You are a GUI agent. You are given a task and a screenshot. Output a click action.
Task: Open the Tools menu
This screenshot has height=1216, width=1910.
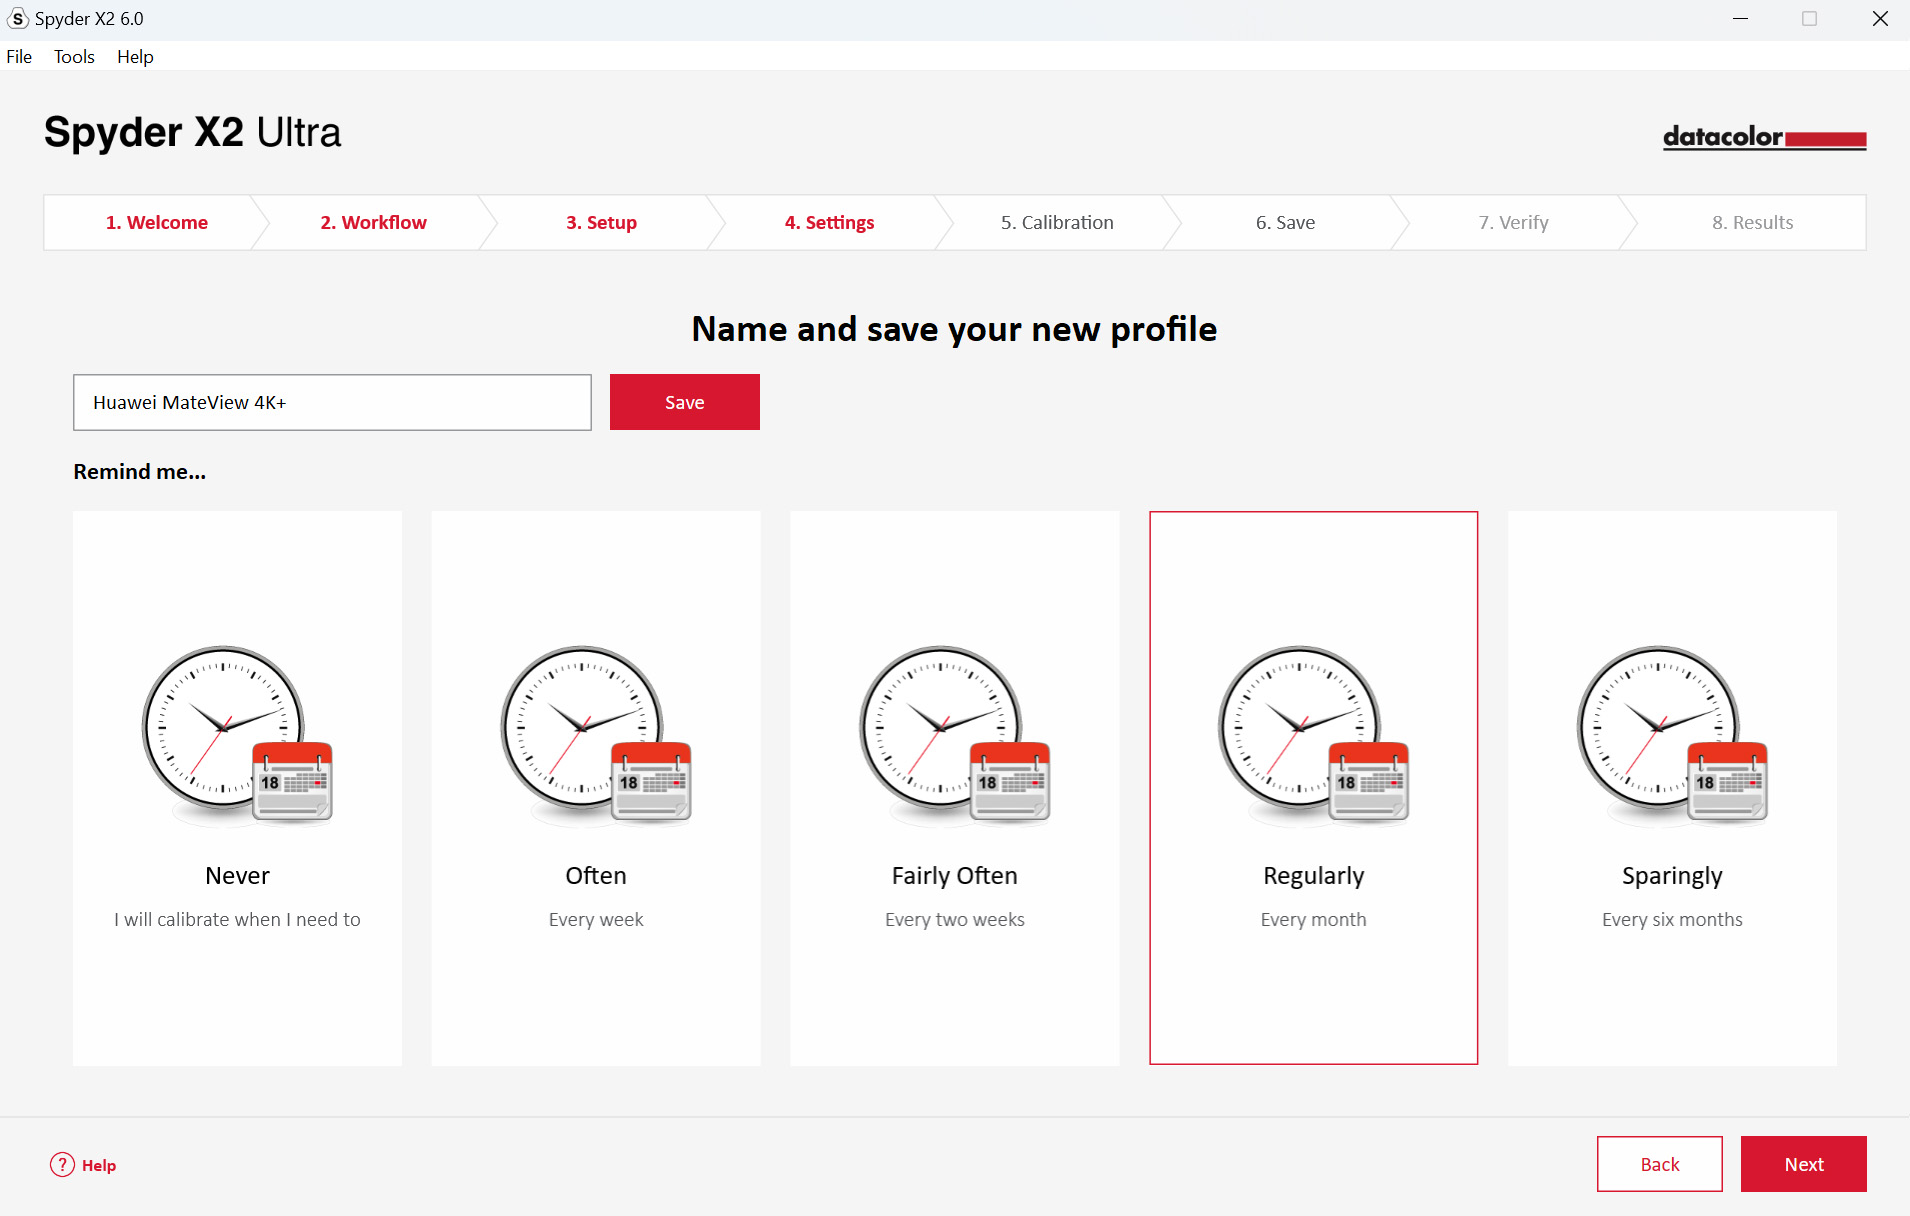(74, 57)
